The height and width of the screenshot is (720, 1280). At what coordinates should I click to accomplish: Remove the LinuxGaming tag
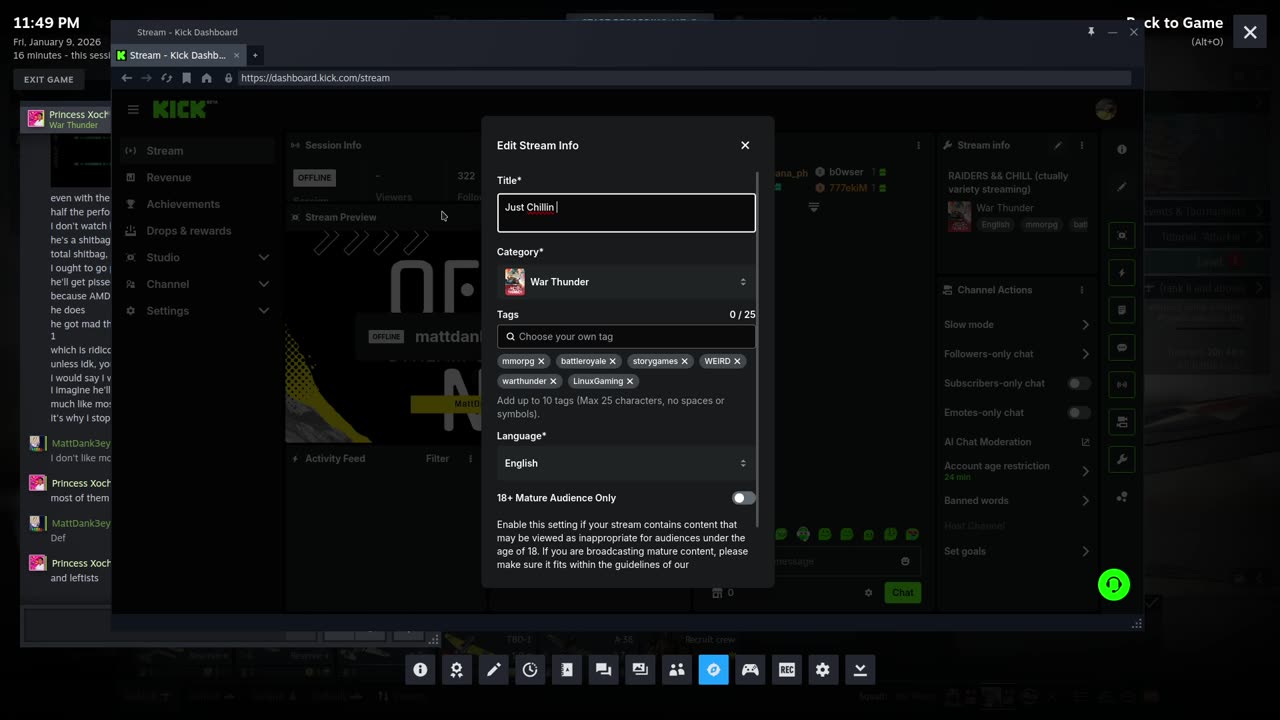(630, 381)
